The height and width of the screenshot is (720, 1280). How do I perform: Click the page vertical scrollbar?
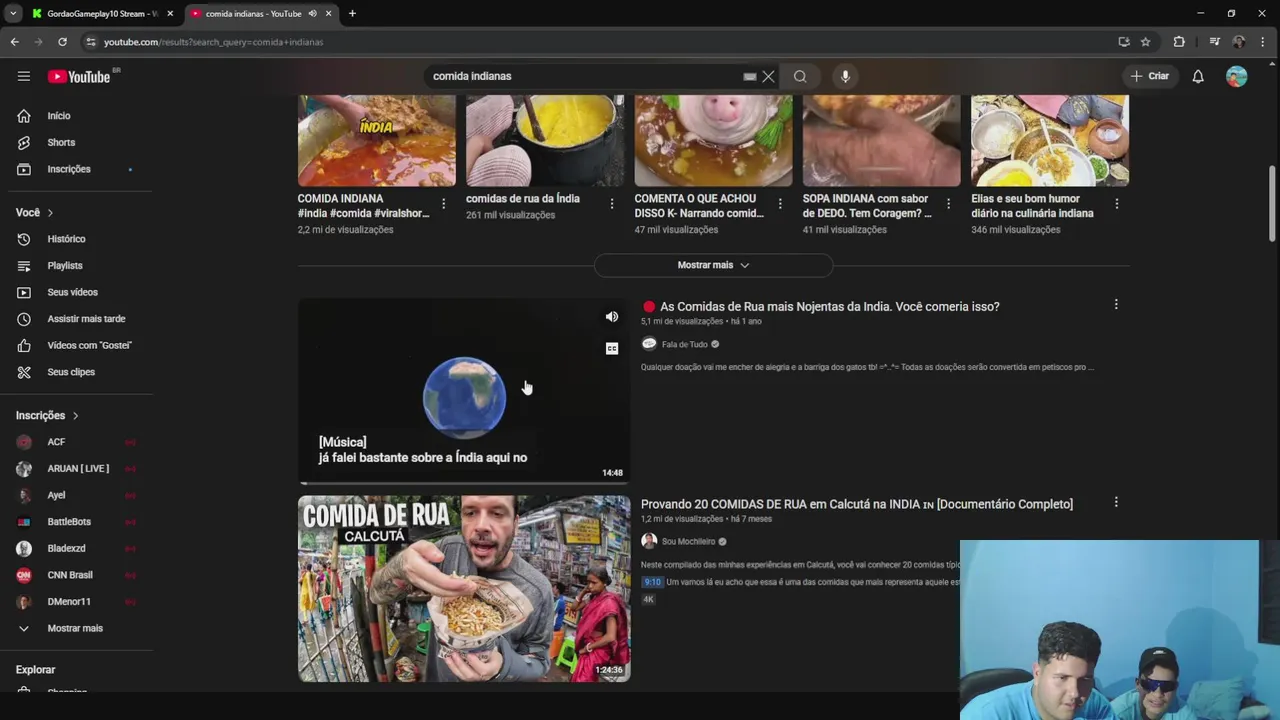[1272, 203]
